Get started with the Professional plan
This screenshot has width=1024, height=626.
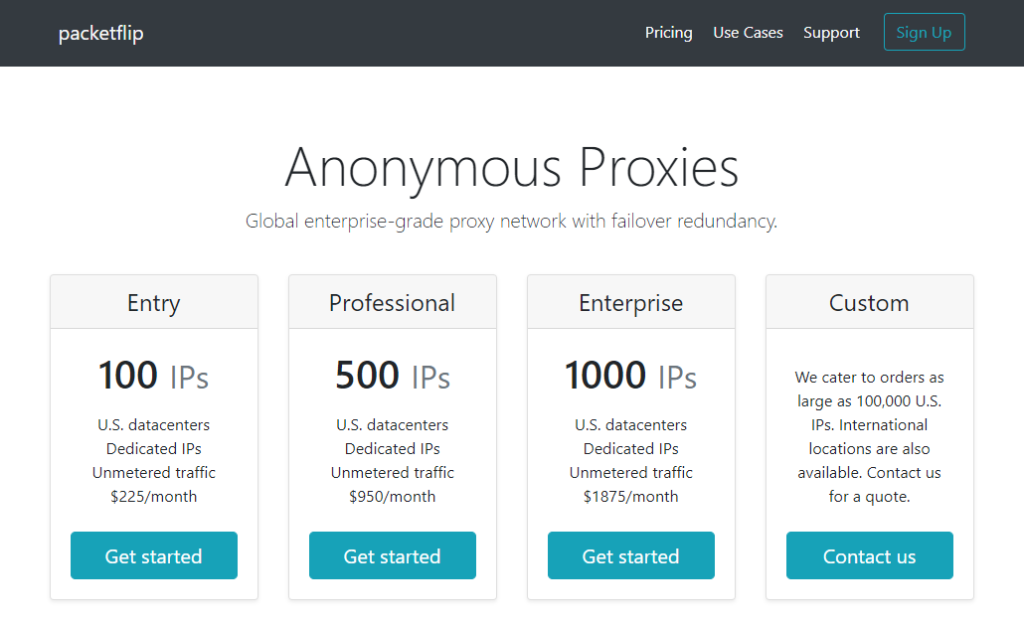pyautogui.click(x=392, y=556)
